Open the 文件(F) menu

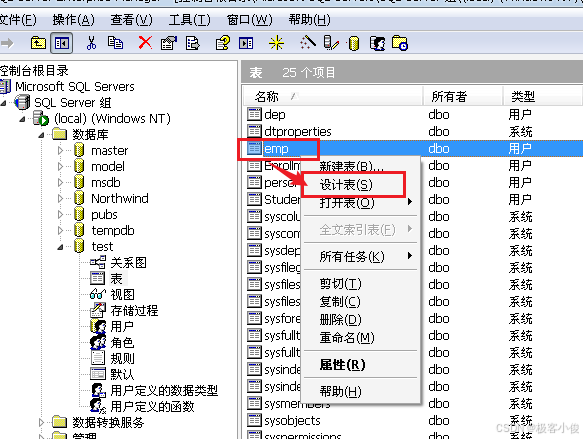18,20
